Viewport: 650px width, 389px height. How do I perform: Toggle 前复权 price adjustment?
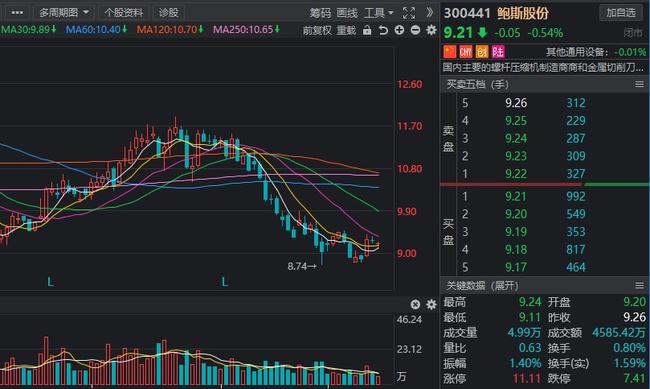coord(317,30)
